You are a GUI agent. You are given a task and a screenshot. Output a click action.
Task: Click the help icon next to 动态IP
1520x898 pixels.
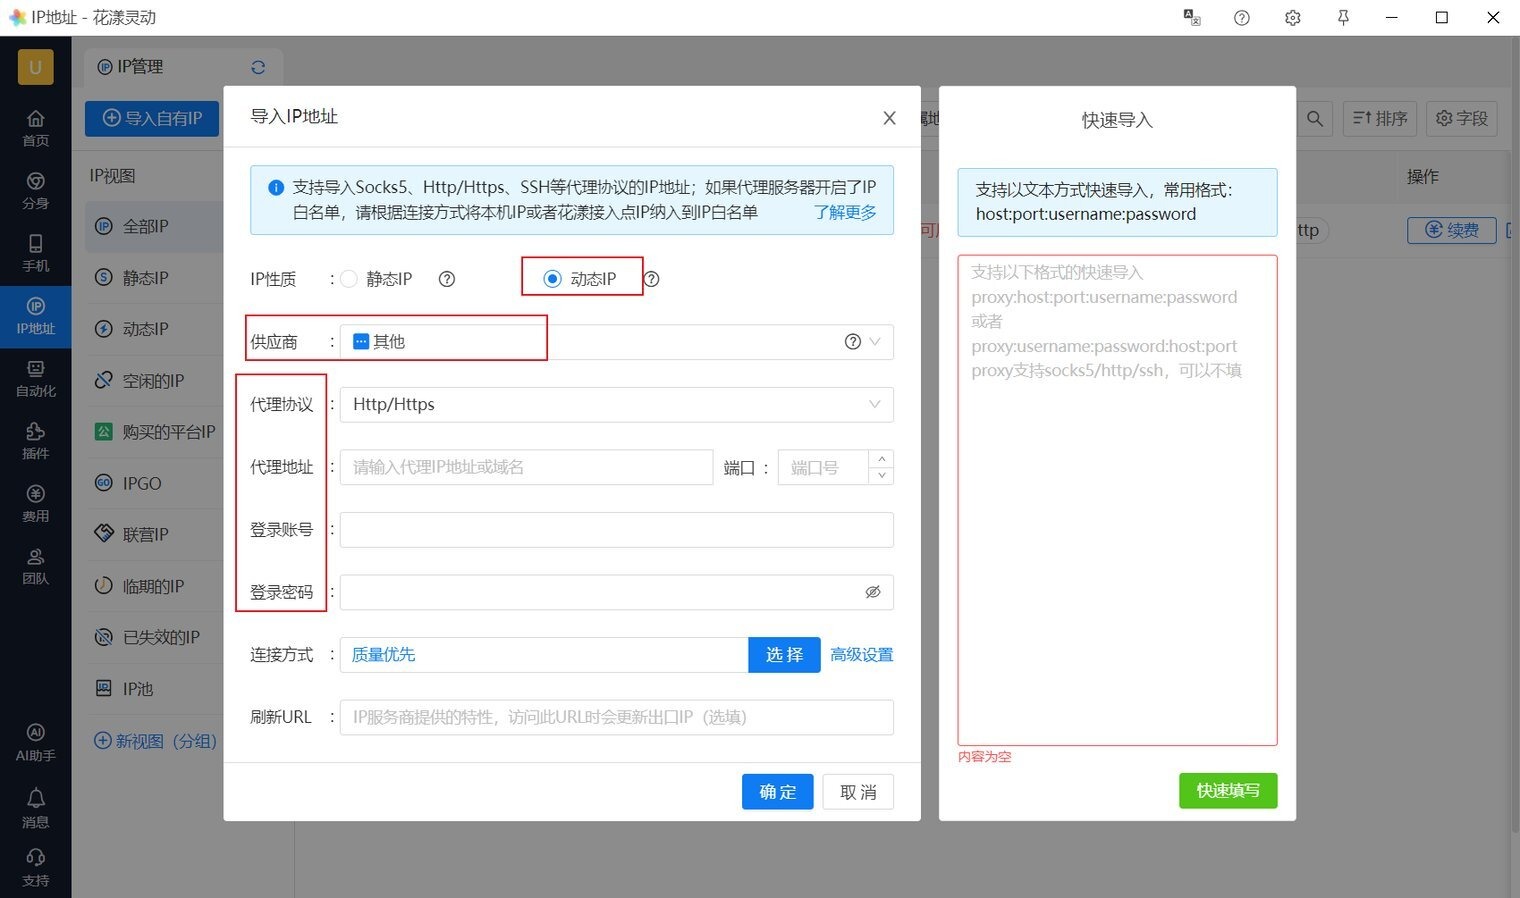point(652,279)
